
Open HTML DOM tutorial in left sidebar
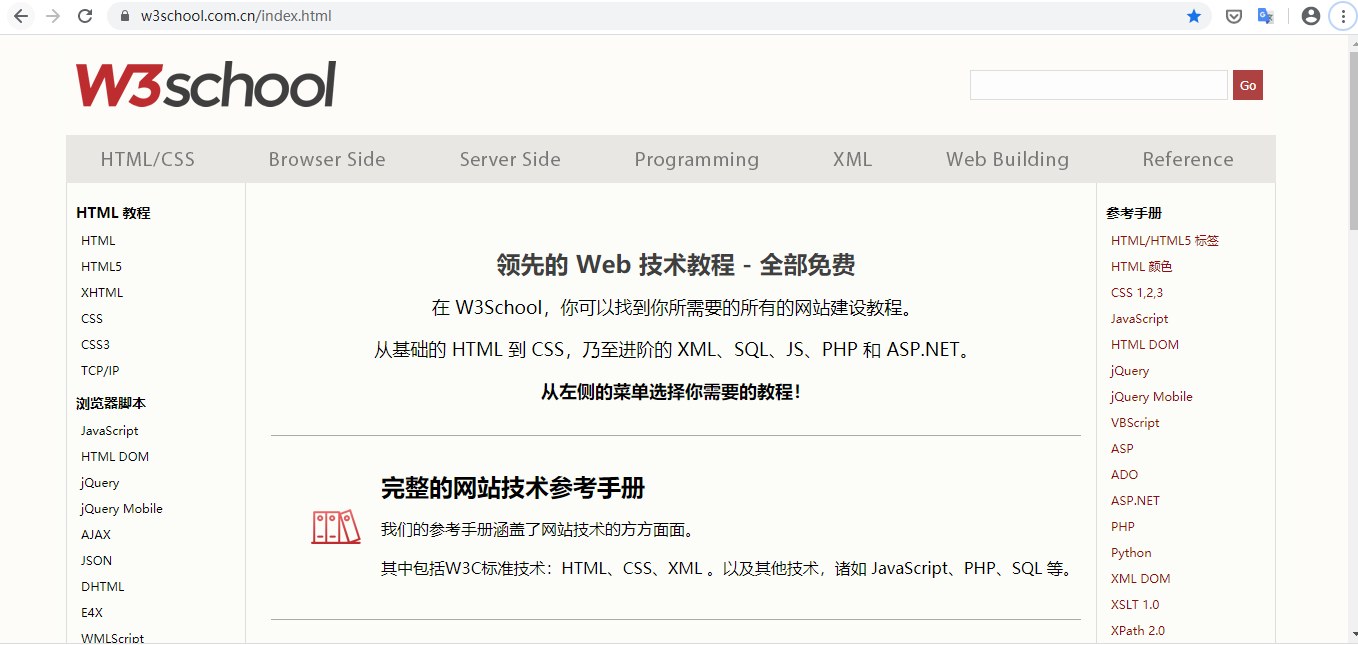click(115, 456)
